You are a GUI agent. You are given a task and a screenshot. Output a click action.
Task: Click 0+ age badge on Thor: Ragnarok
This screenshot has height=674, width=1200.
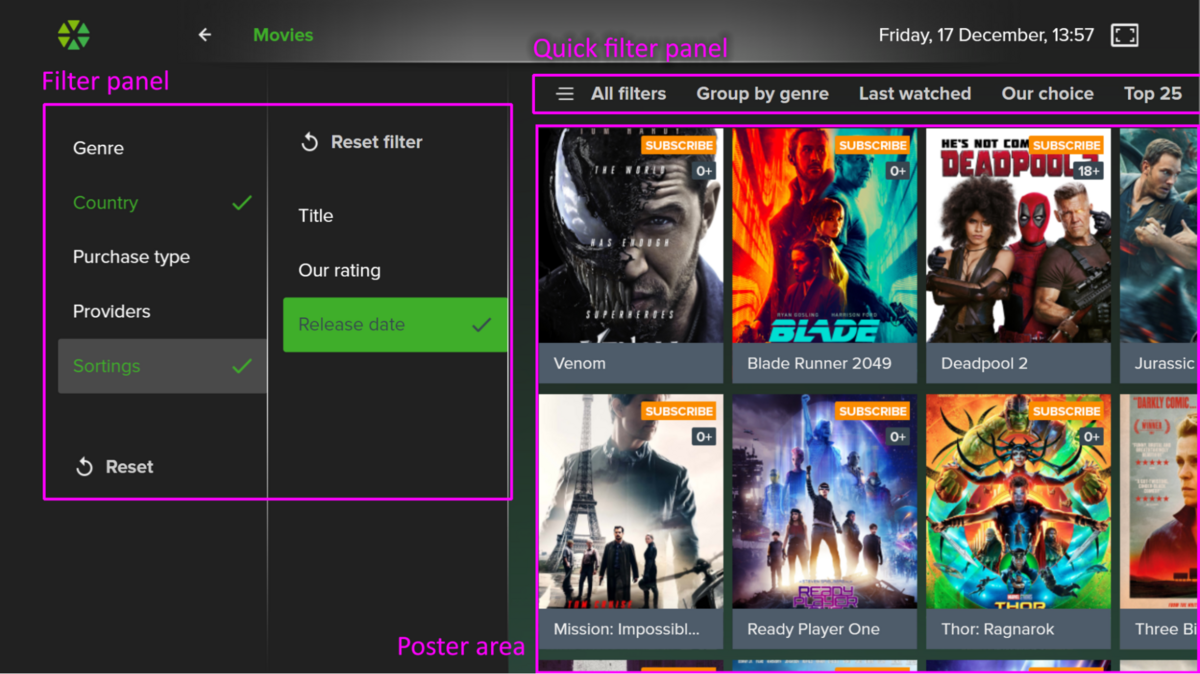pos(1092,437)
